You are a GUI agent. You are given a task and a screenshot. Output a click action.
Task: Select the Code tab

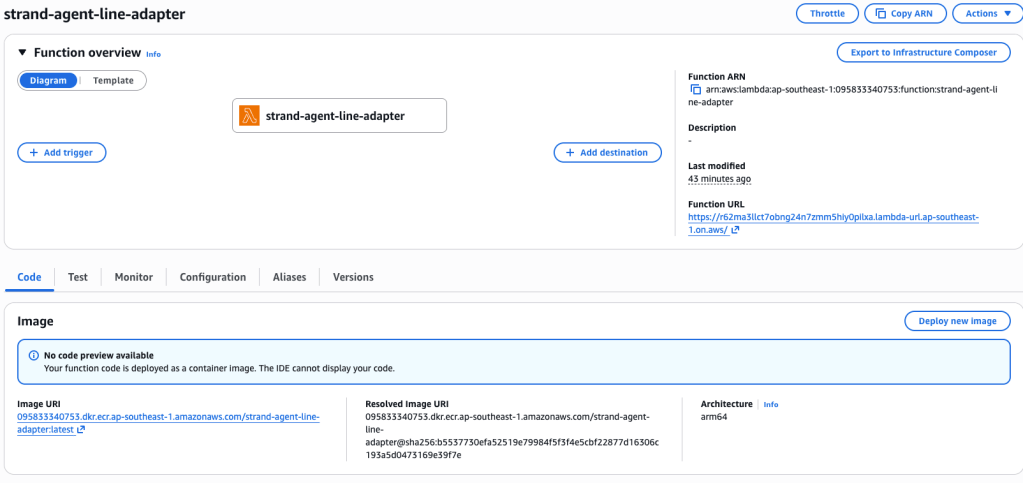[x=29, y=277]
